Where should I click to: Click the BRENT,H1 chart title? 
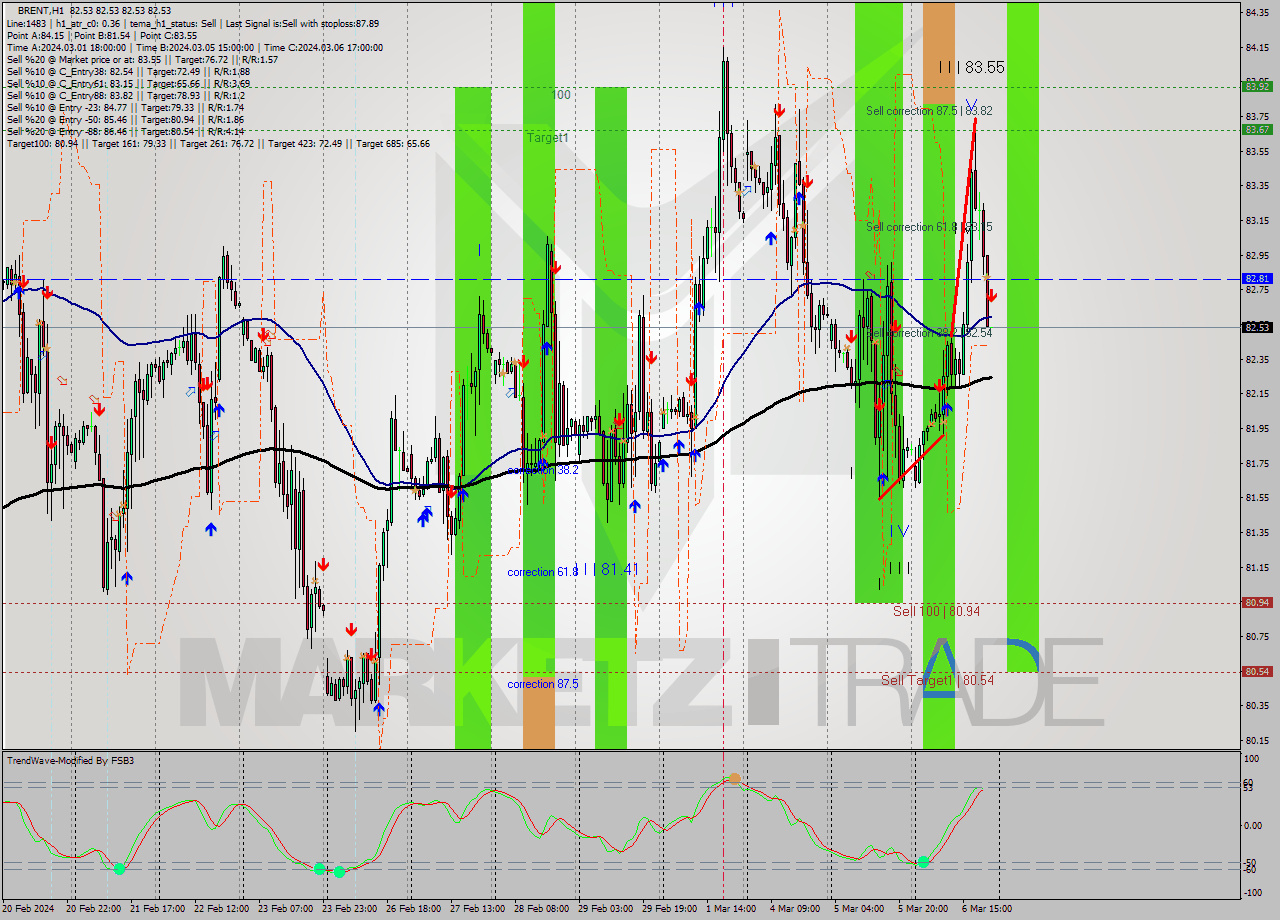point(93,10)
